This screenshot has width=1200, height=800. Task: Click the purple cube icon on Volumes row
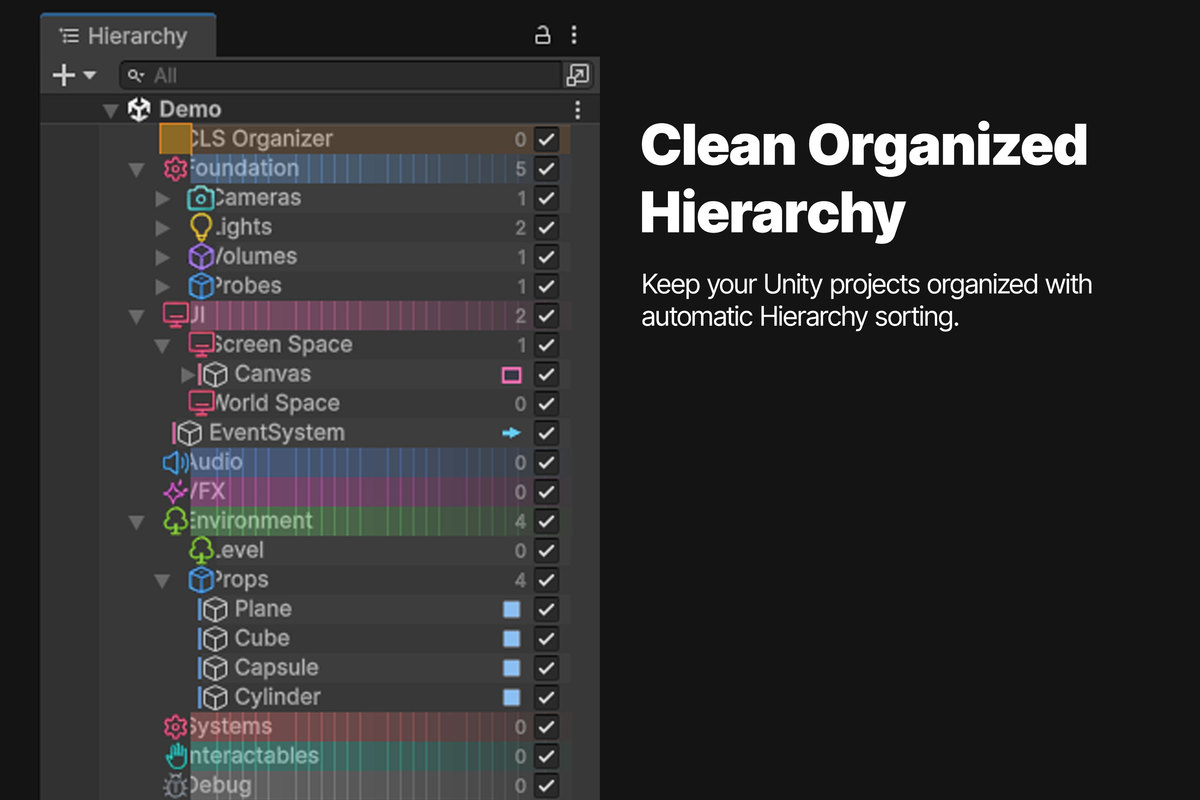click(x=201, y=257)
